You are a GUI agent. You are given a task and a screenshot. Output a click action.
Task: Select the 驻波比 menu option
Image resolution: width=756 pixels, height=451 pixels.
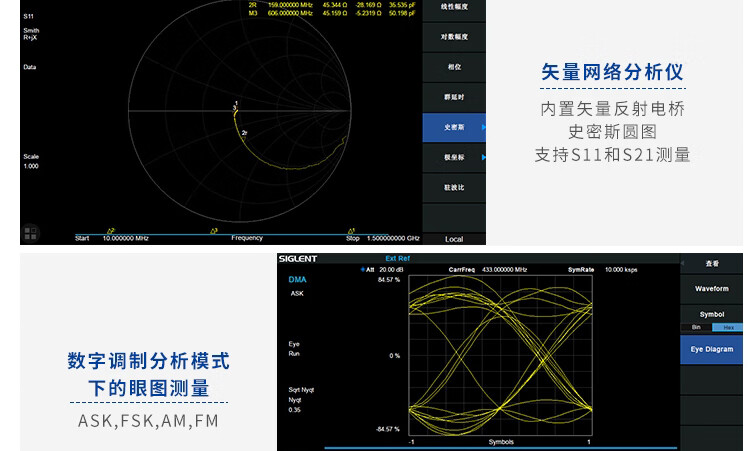tap(454, 187)
